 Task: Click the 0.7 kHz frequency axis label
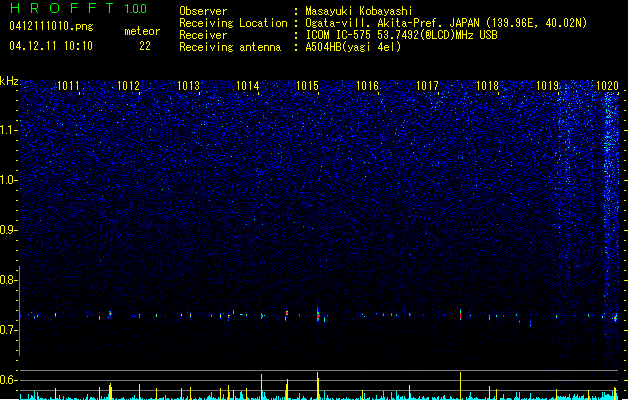pyautogui.click(x=9, y=330)
